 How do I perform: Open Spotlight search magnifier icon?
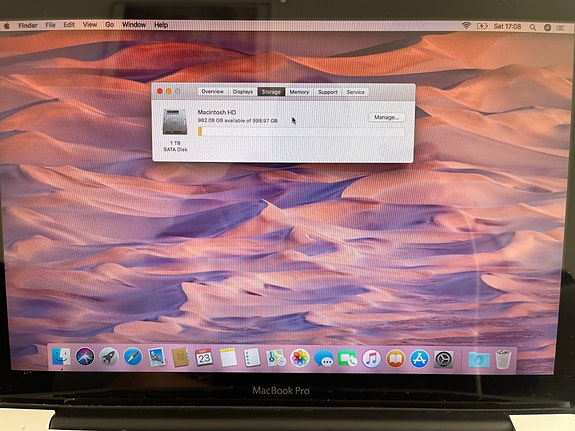pyautogui.click(x=533, y=27)
